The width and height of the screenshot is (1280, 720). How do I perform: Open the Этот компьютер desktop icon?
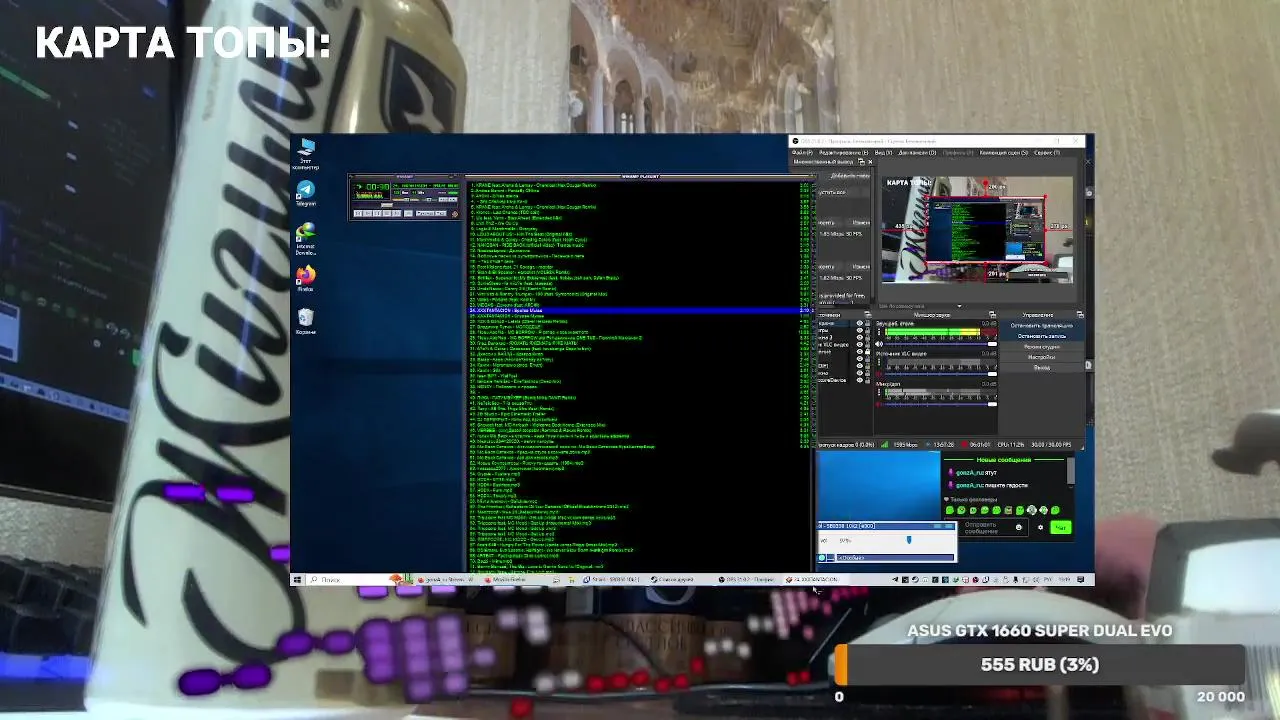[305, 154]
